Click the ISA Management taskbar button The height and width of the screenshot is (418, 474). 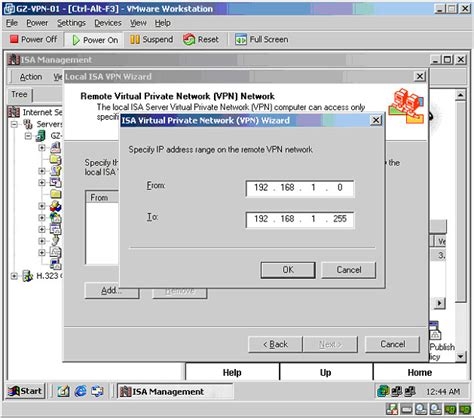[x=175, y=391]
